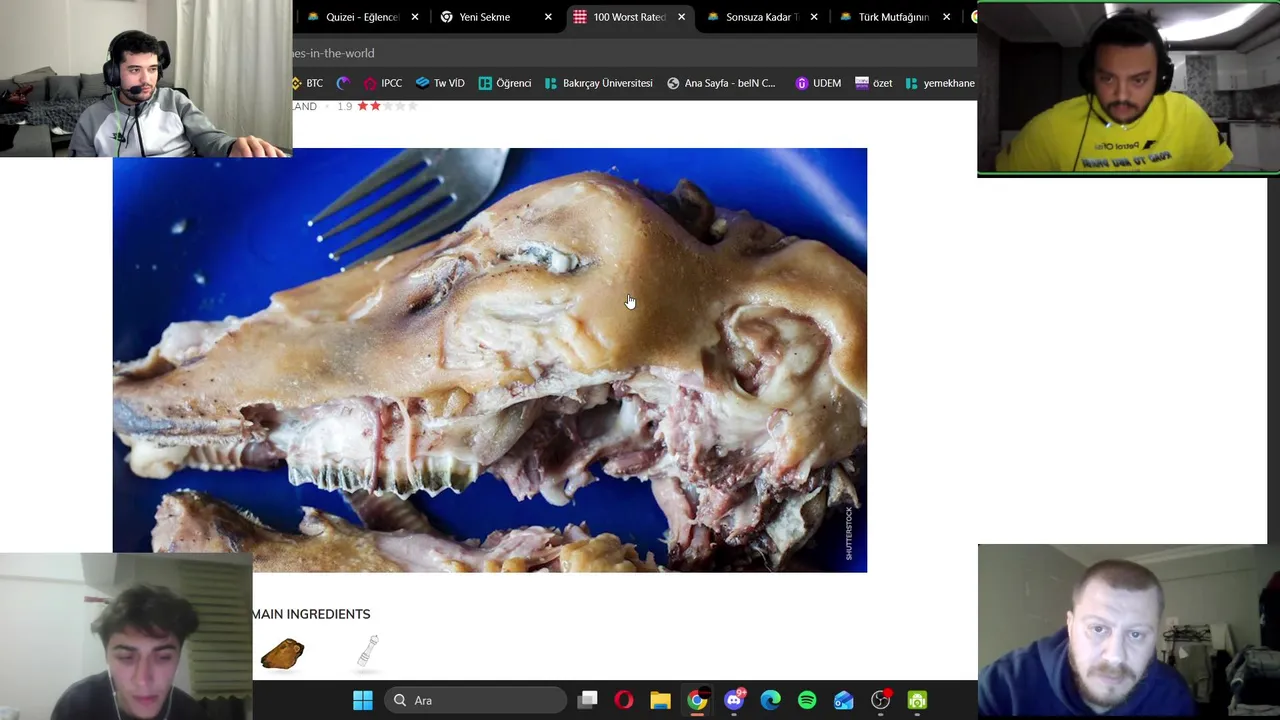Image resolution: width=1280 pixels, height=720 pixels.
Task: Click the Ara taskbar search box
Action: pos(476,701)
